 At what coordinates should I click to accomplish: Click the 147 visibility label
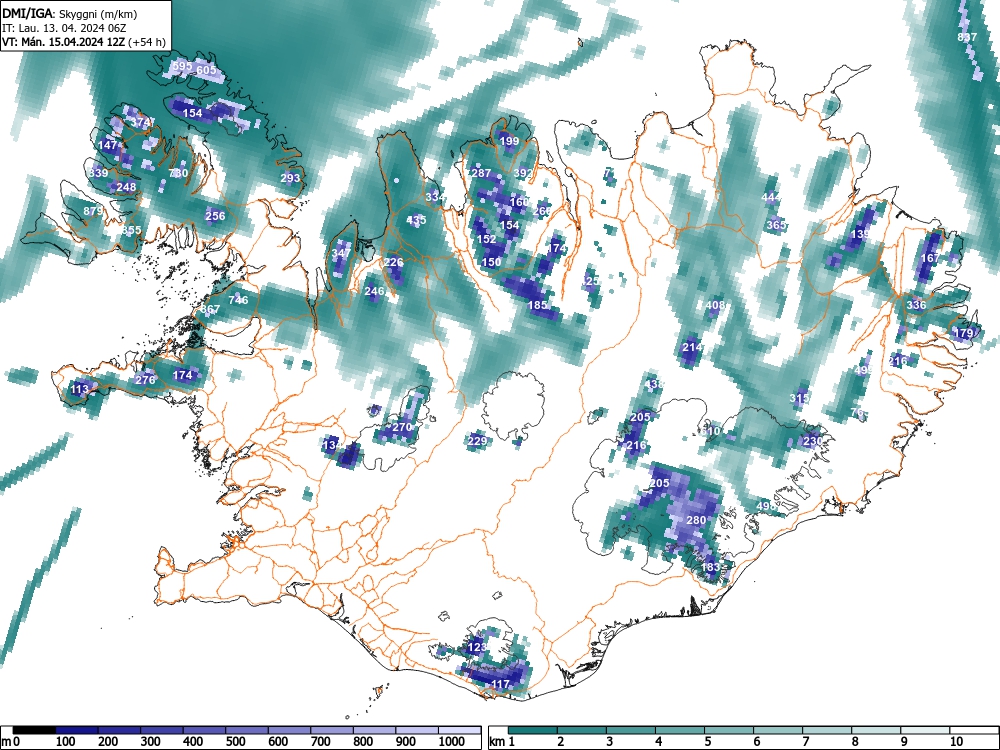click(x=108, y=145)
